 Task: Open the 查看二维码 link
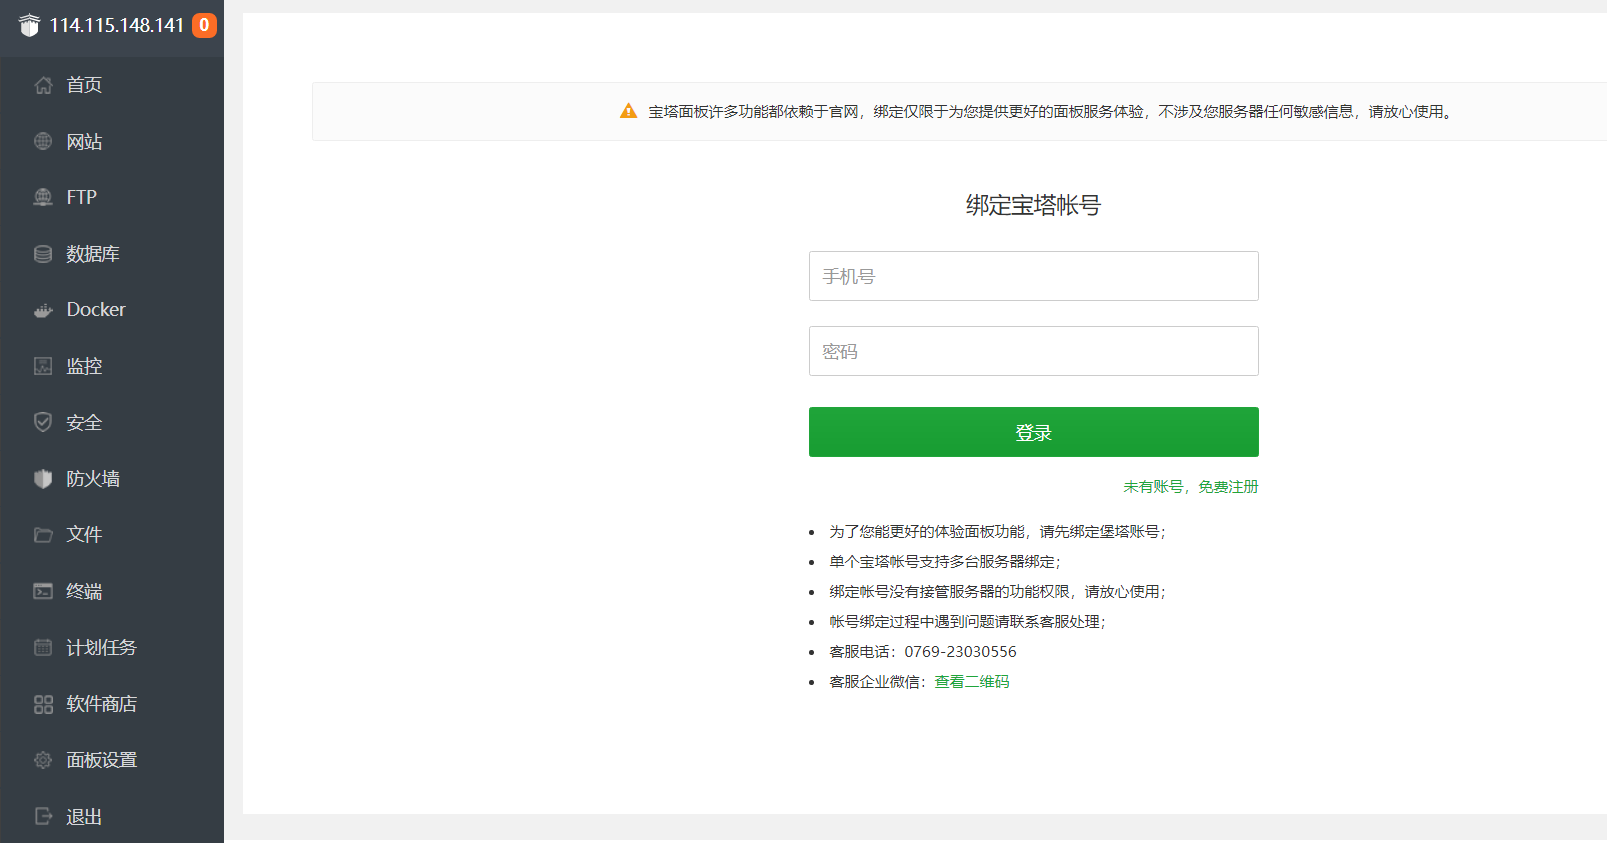971,681
